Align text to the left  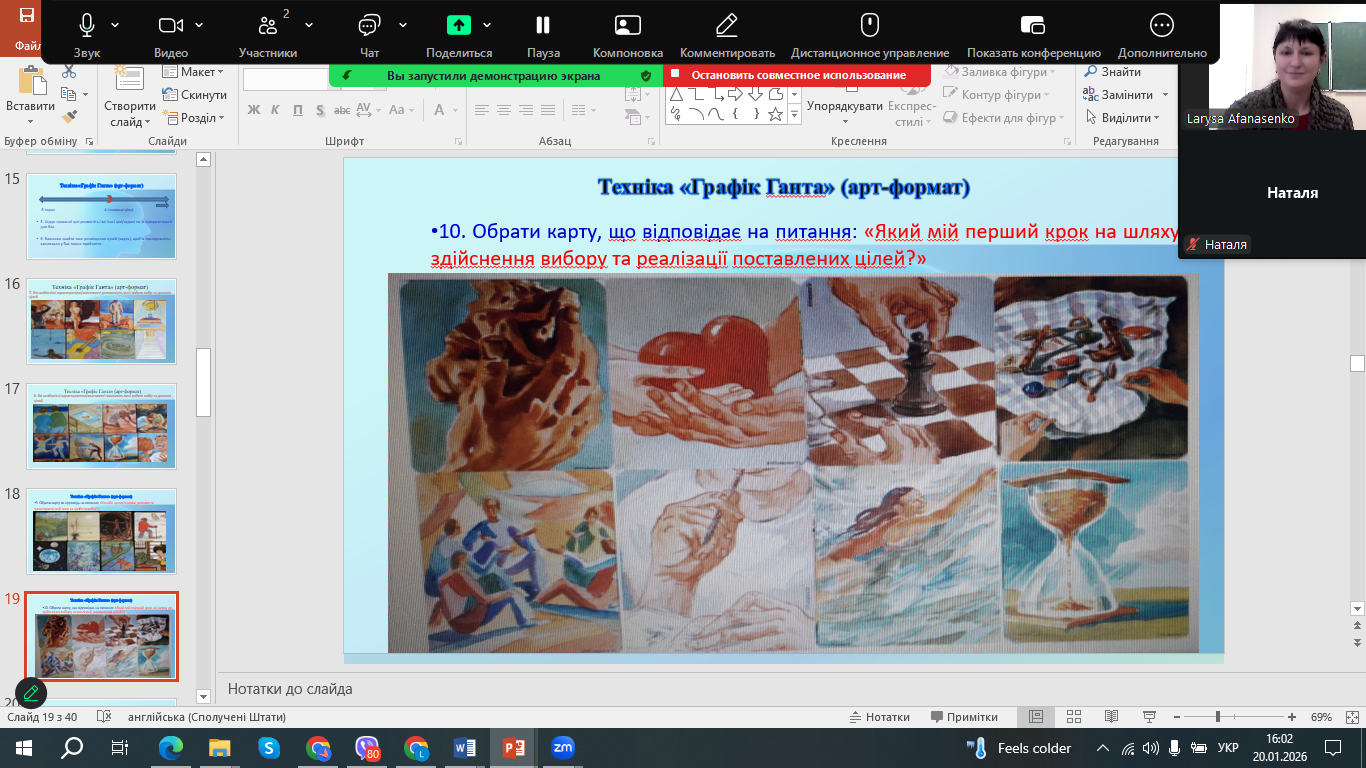pyautogui.click(x=482, y=110)
